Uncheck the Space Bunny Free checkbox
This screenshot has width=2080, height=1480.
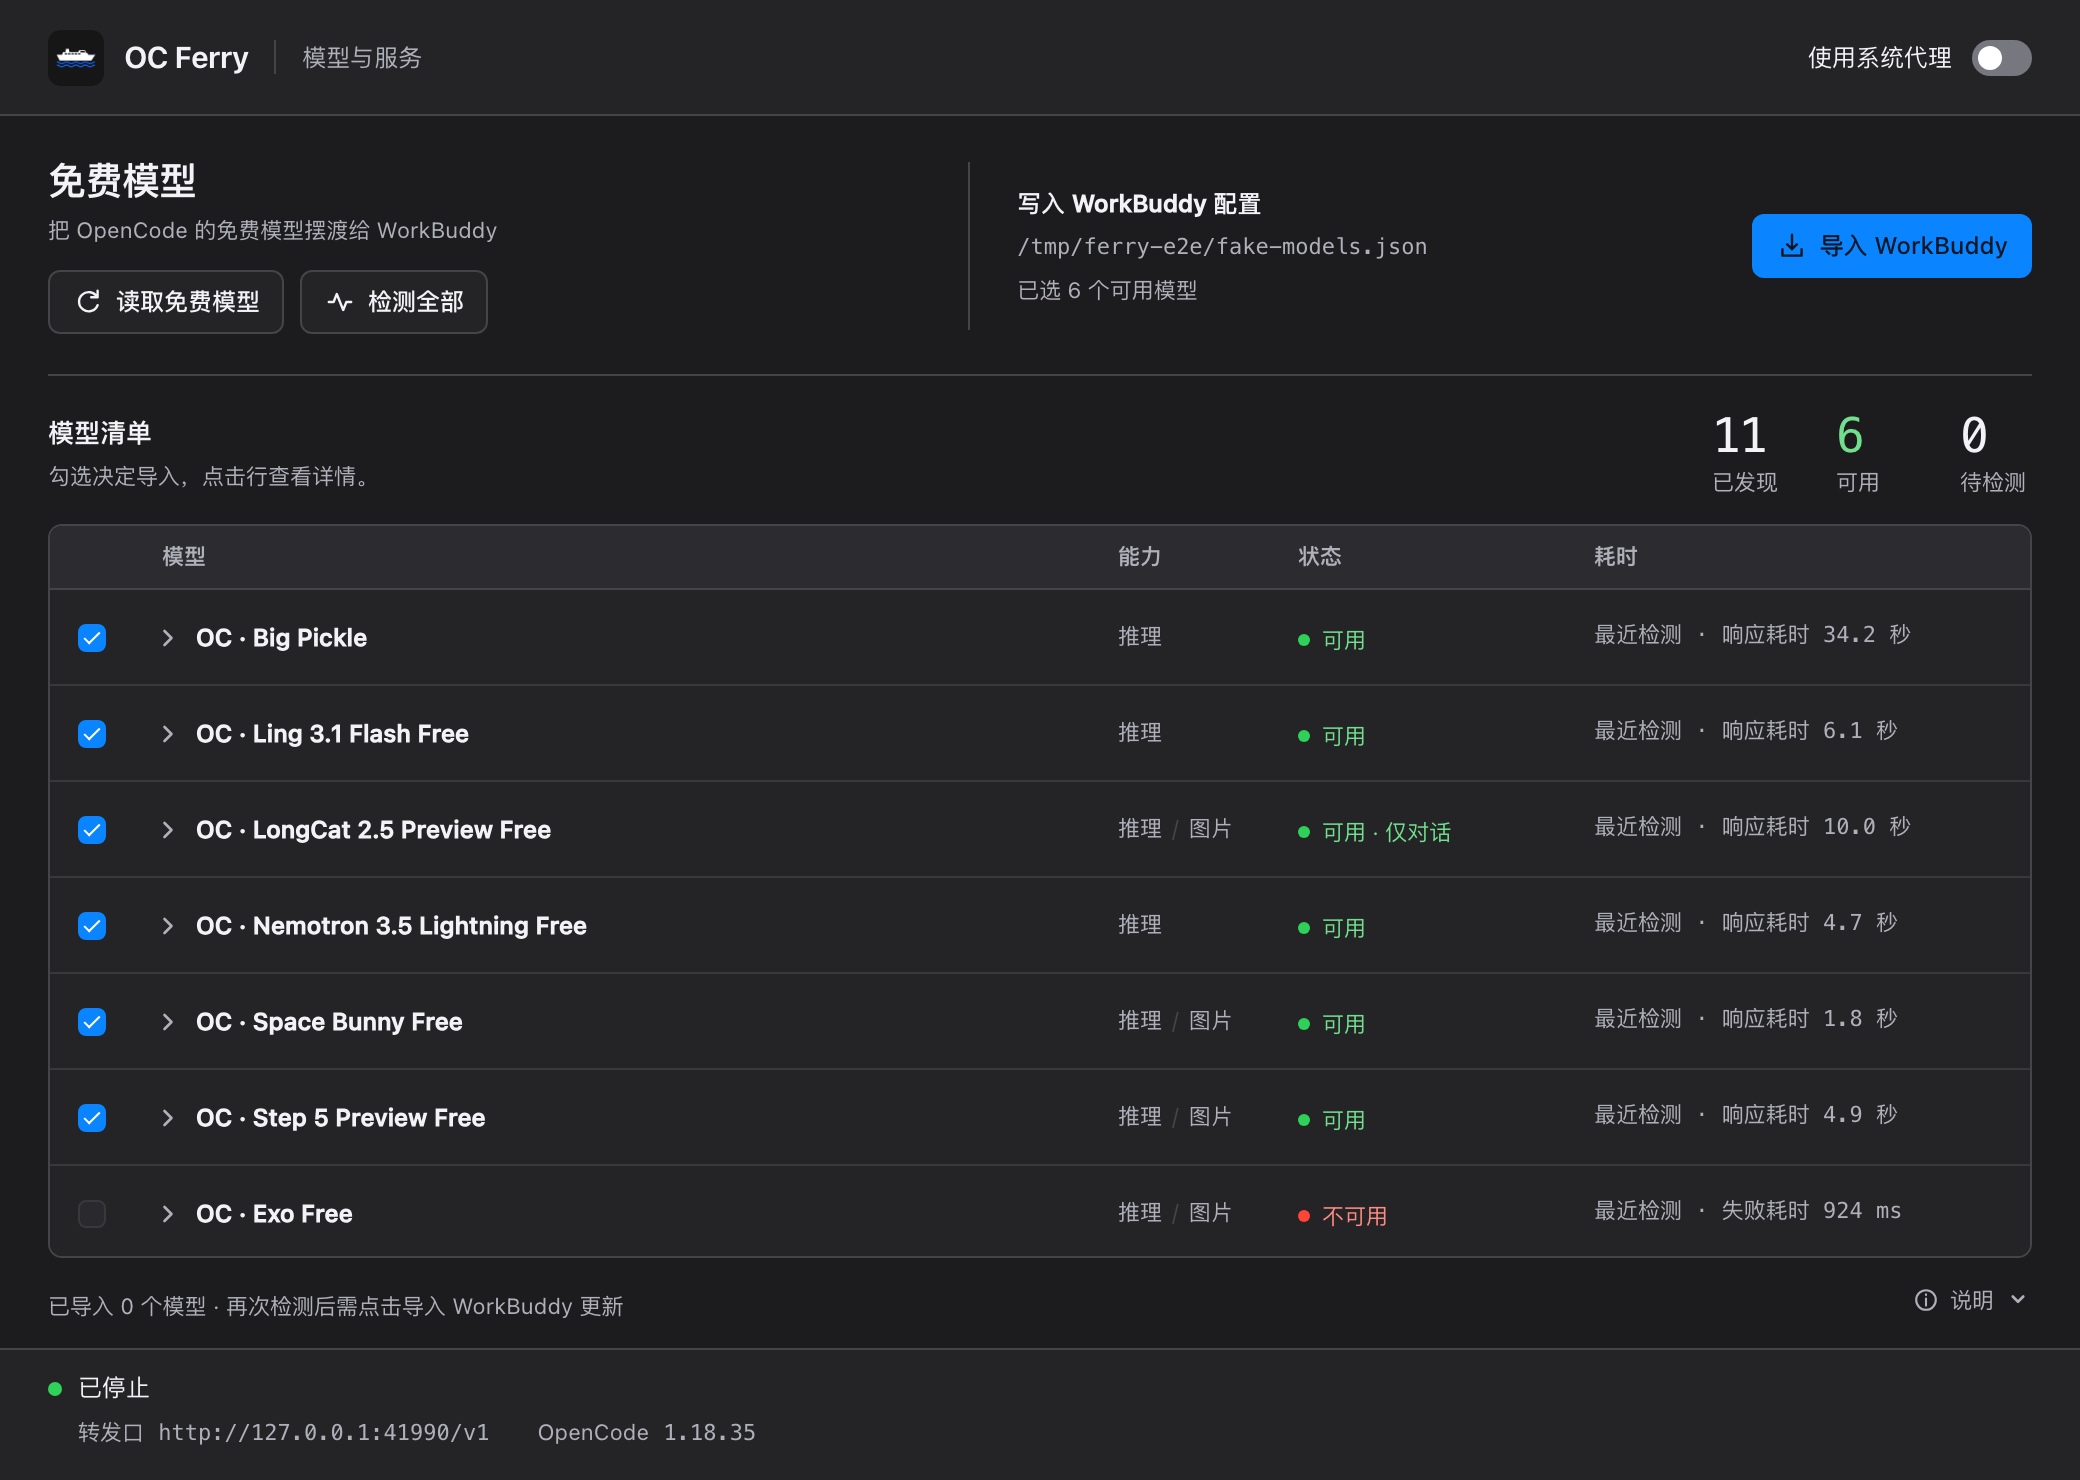tap(92, 1022)
